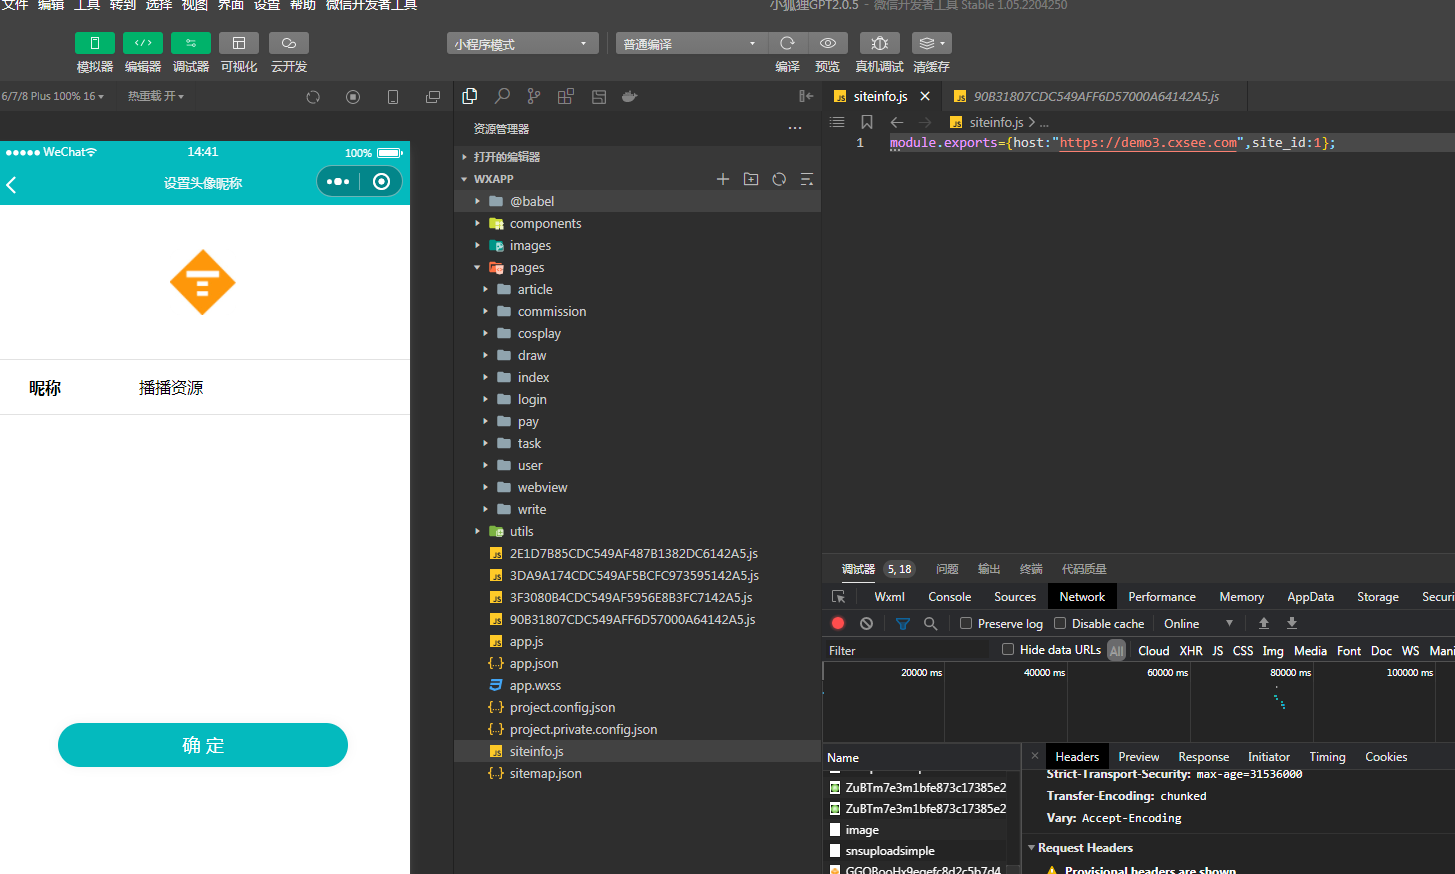Open resource manager more options (…)
The width and height of the screenshot is (1455, 874).
point(795,128)
